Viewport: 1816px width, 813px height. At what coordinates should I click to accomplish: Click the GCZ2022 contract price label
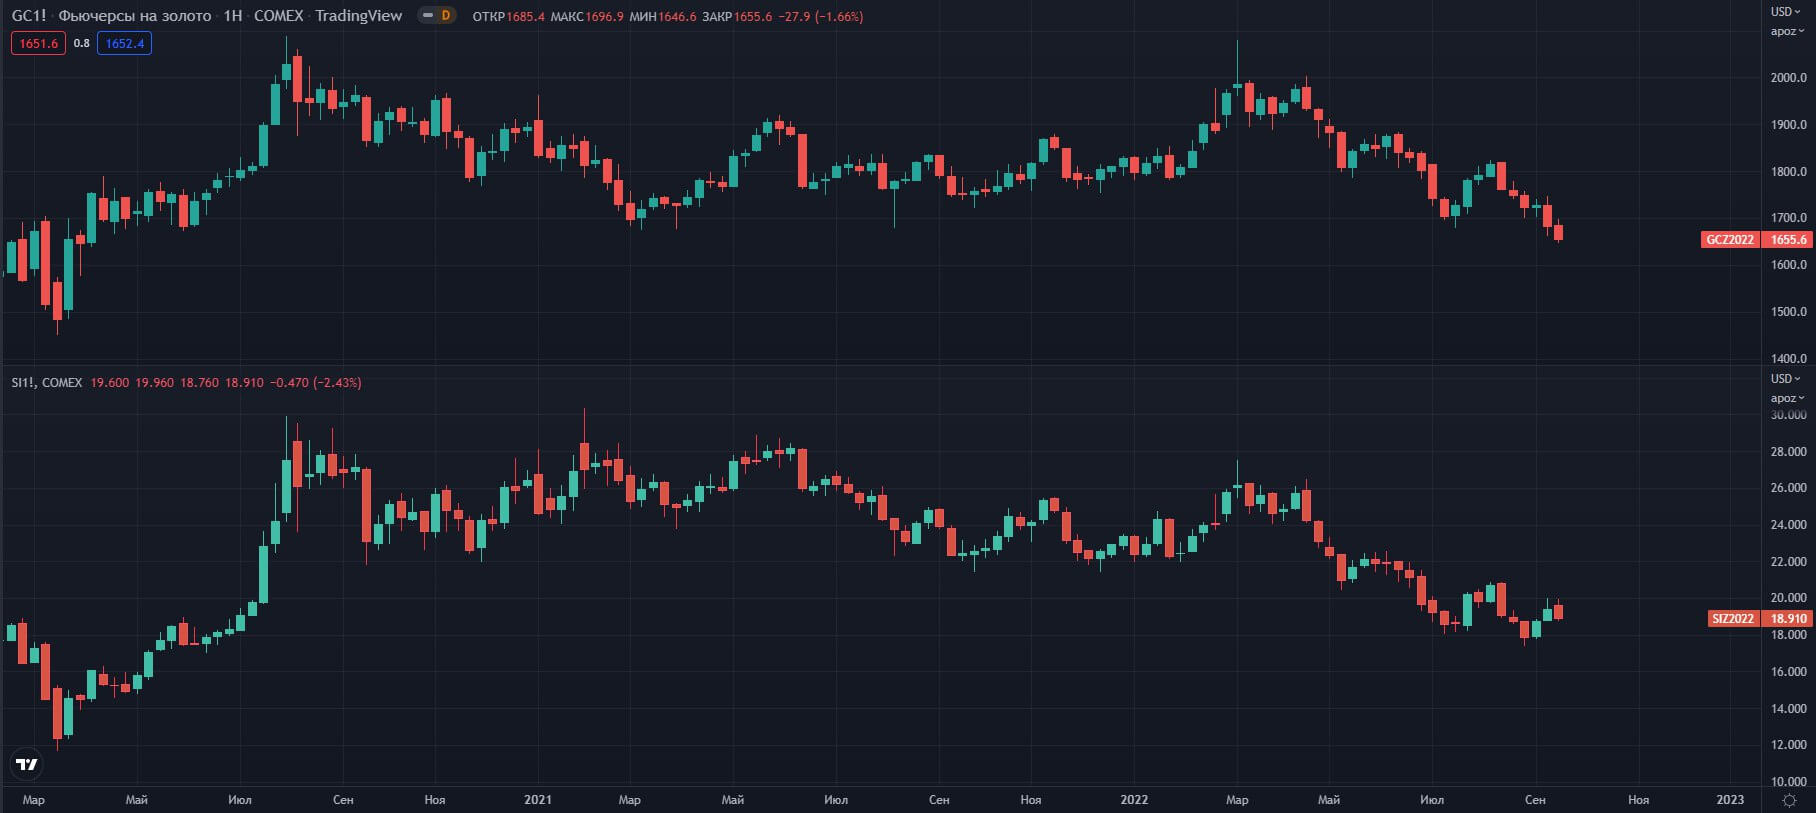pos(1730,240)
